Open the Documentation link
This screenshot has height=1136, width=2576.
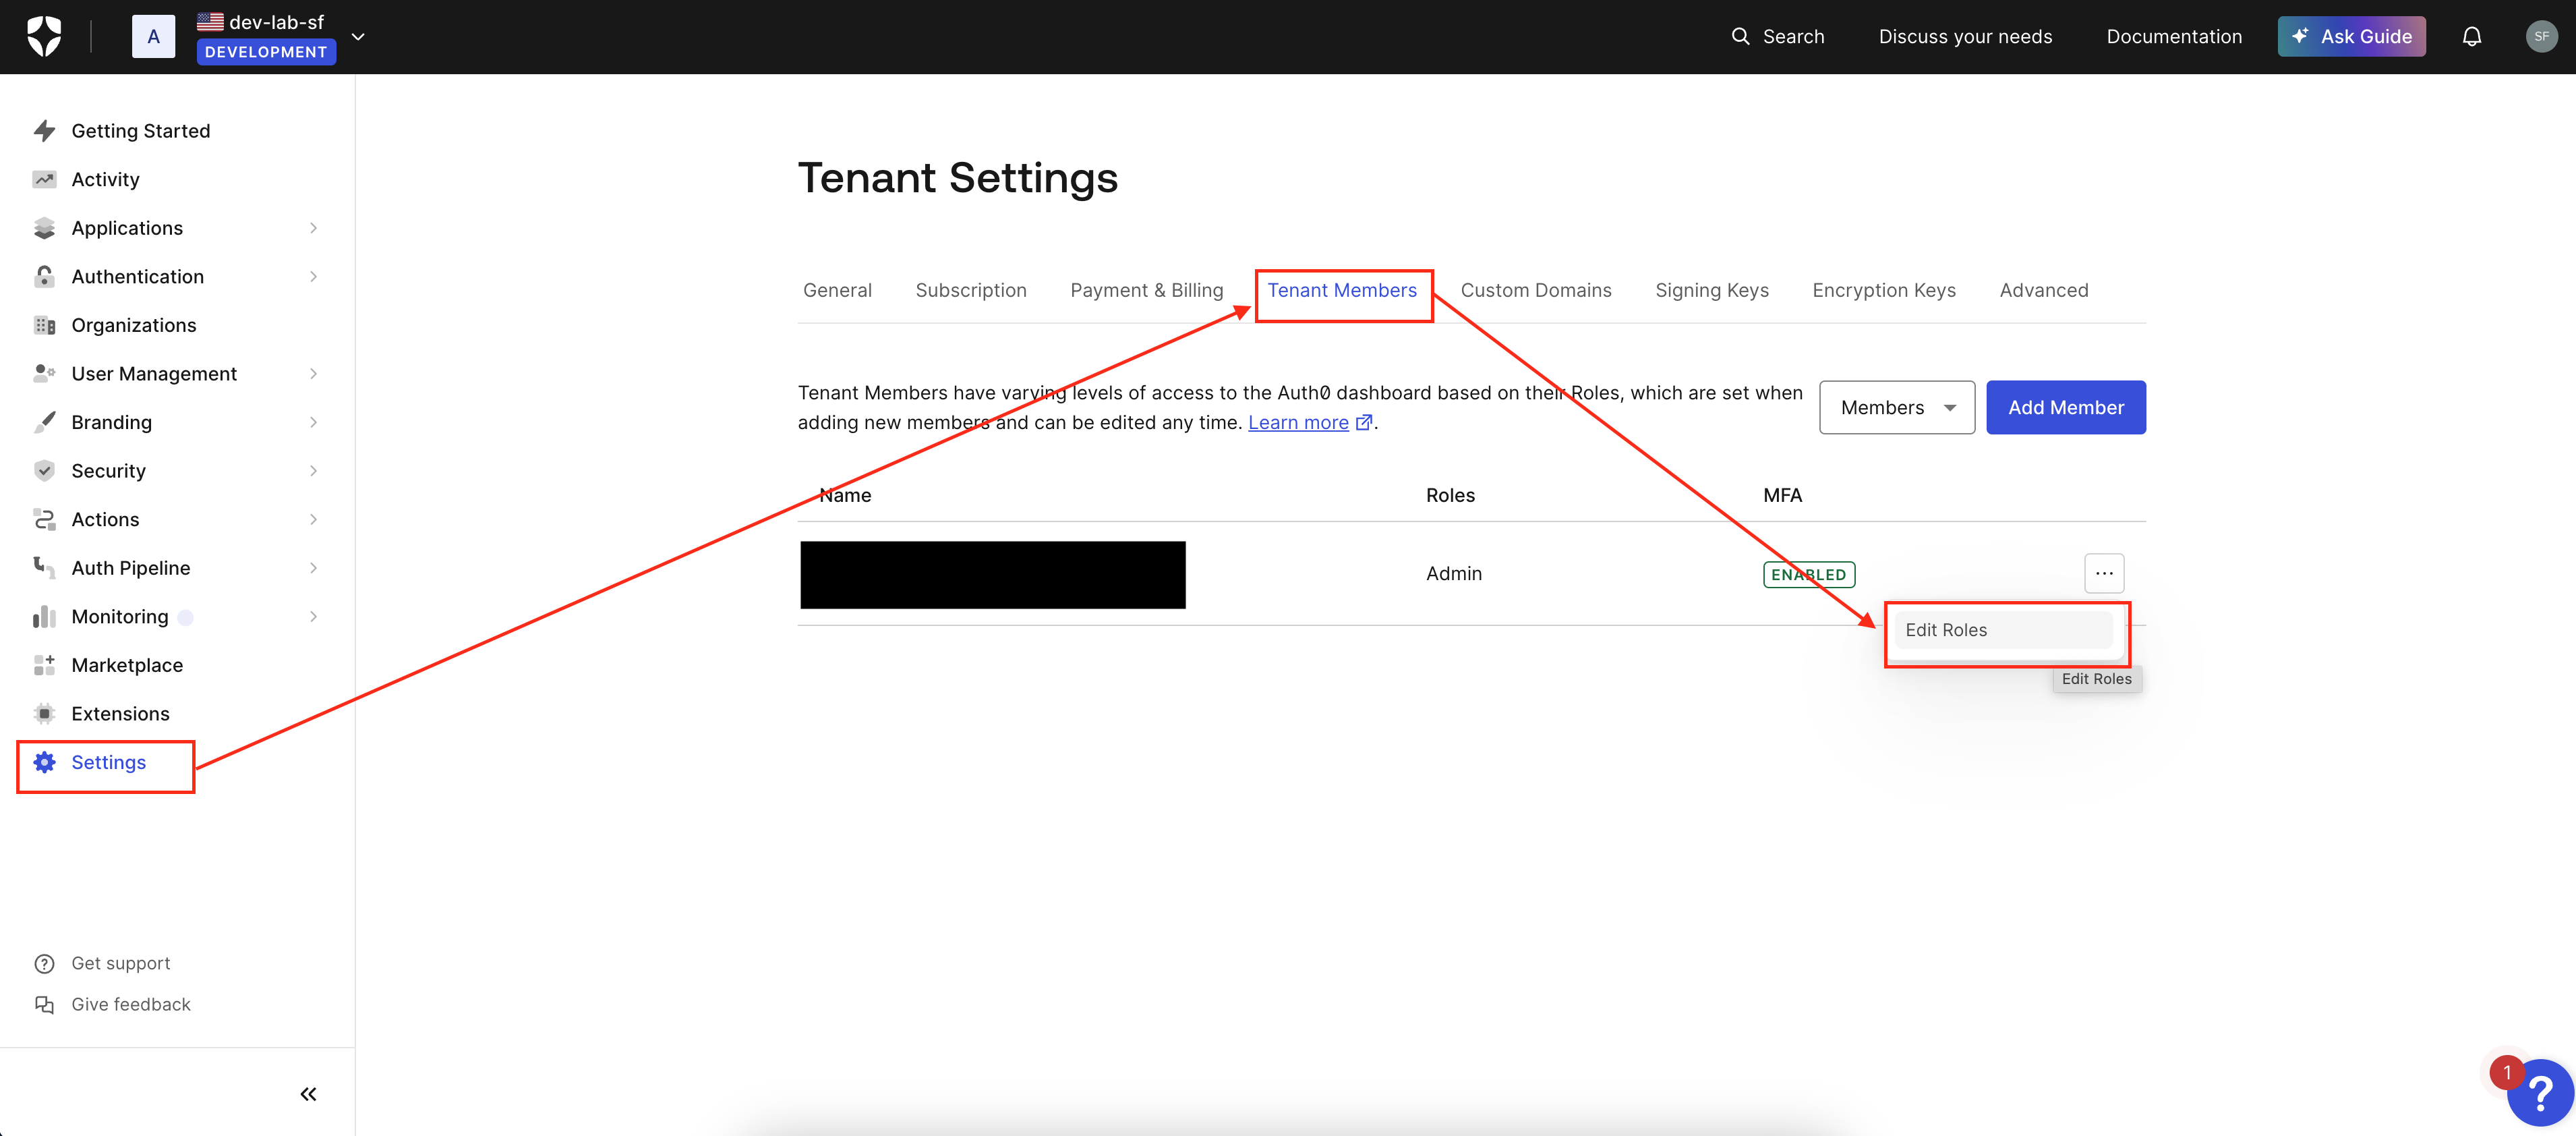(x=2174, y=36)
